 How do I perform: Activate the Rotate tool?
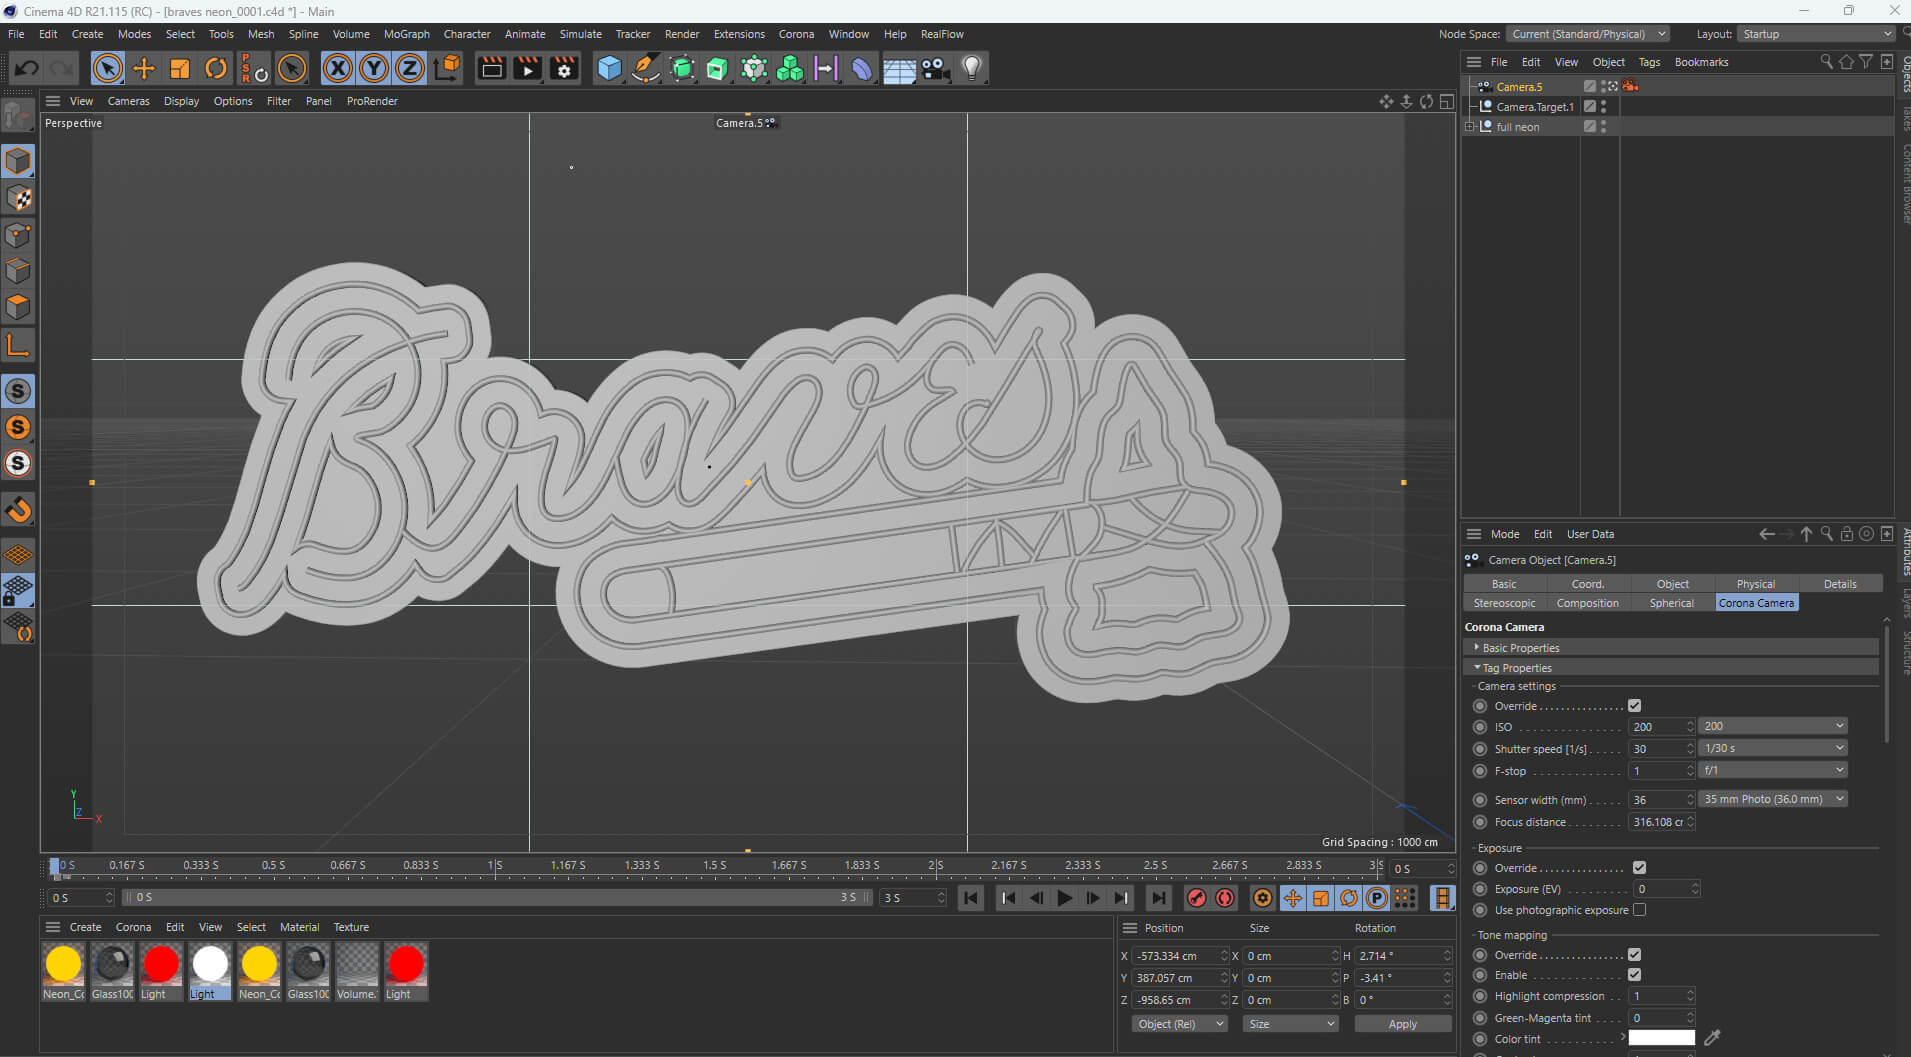pyautogui.click(x=216, y=68)
